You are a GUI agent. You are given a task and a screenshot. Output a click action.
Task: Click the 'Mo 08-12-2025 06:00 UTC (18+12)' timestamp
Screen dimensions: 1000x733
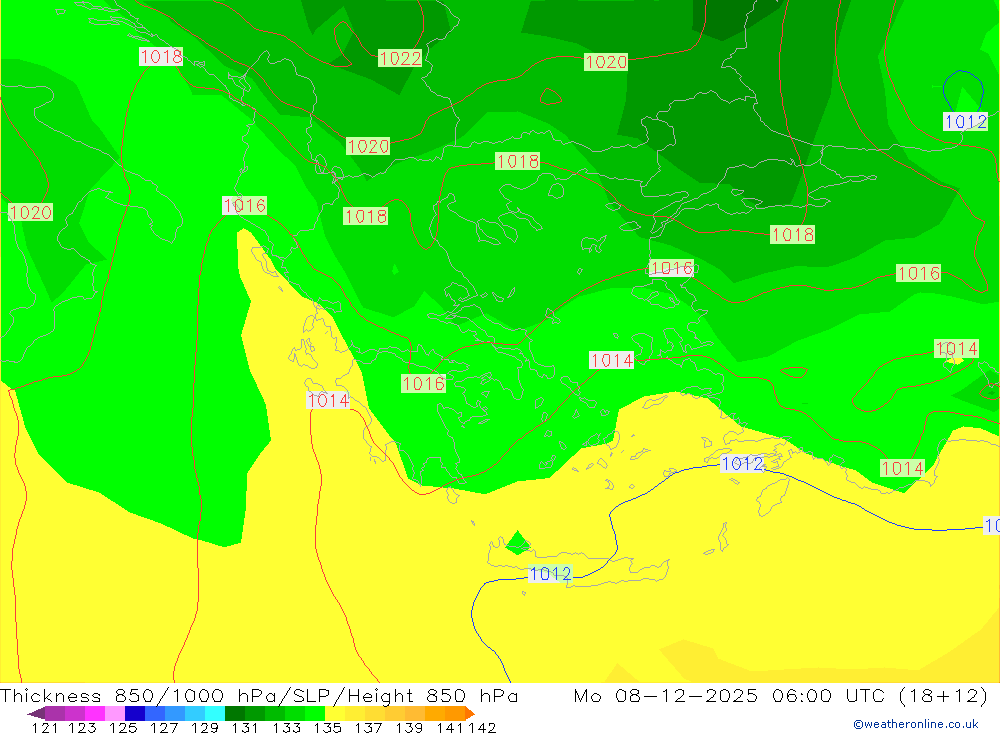[x=781, y=695]
